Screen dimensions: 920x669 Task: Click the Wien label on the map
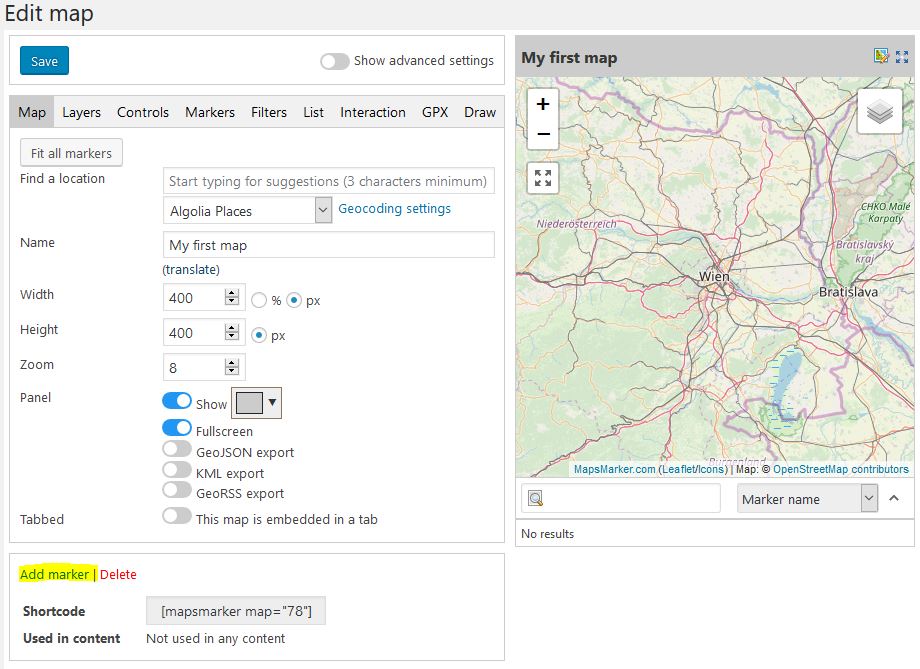pos(714,276)
